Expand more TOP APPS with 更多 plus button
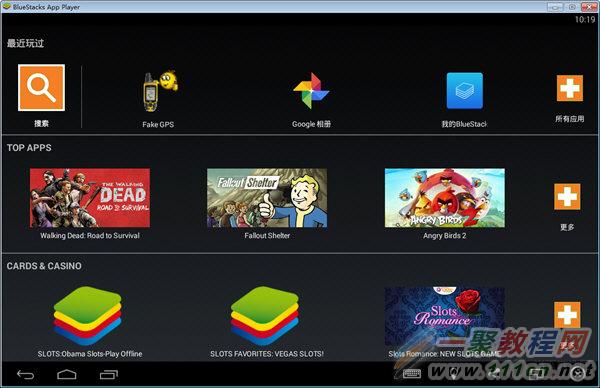The image size is (600, 388). tap(567, 197)
